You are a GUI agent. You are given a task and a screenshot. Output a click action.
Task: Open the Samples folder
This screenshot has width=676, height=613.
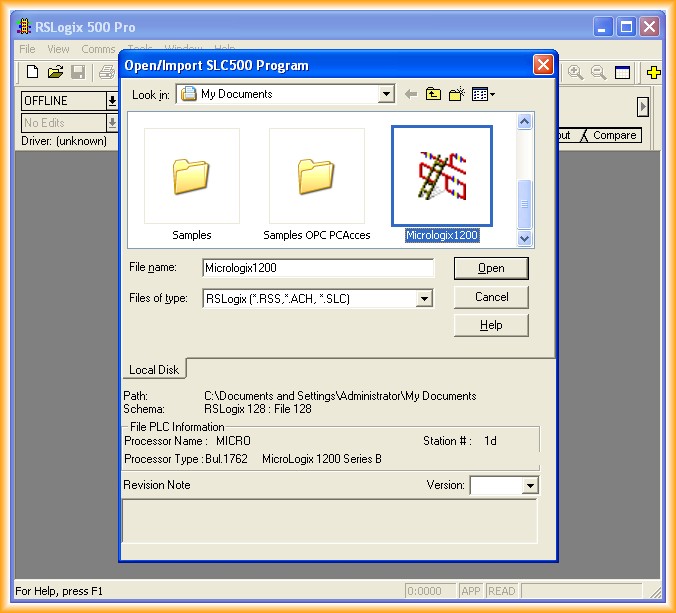click(x=191, y=177)
